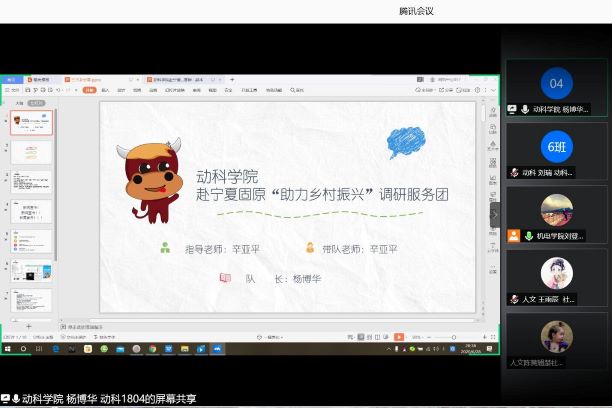This screenshot has height=408, width=612.
Task: Switch to the 大纲 outline tab
Action: 16,102
